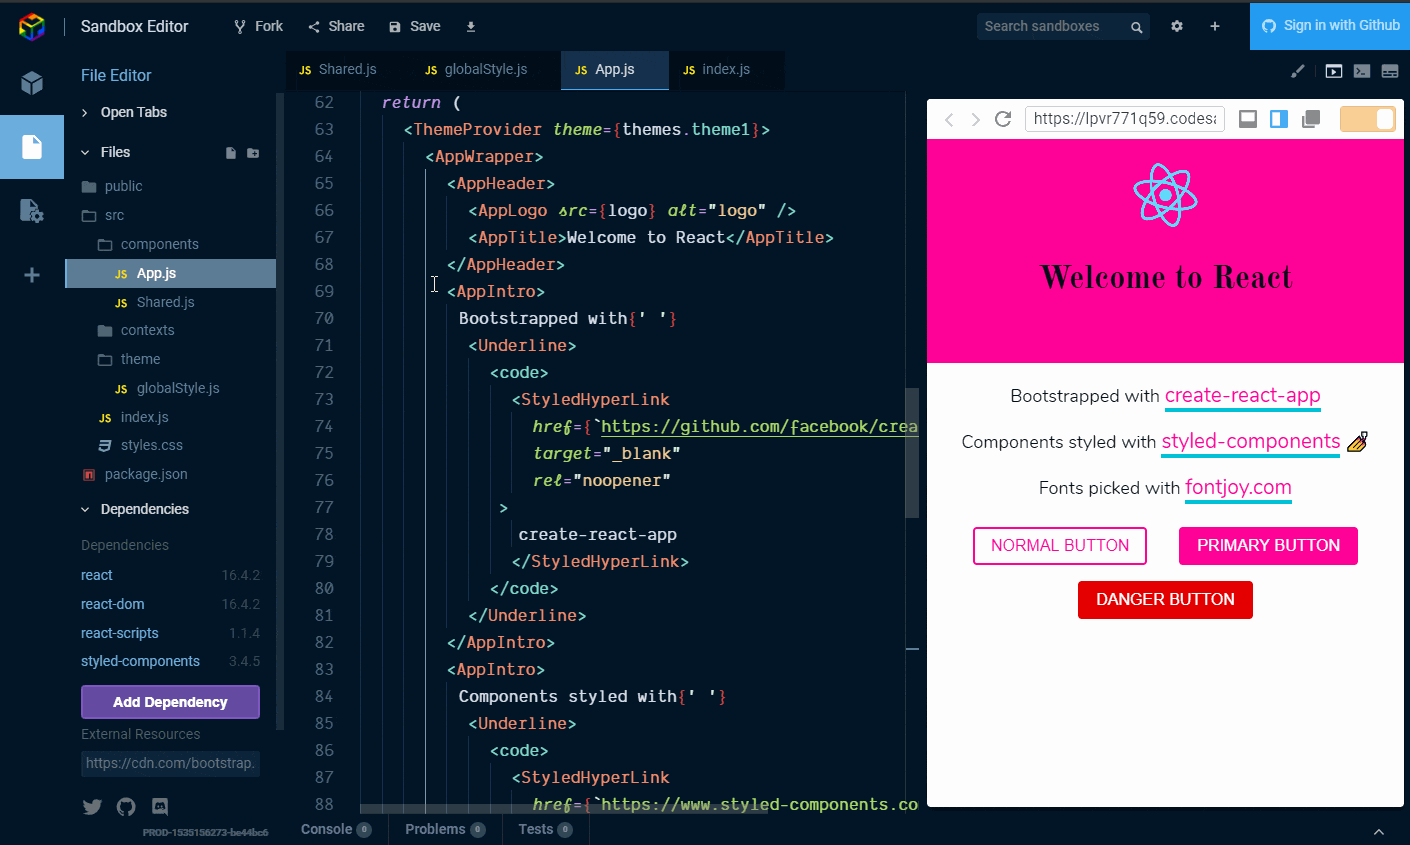The height and width of the screenshot is (845, 1410).
Task: Download the sandbox with the download icon
Action: point(471,27)
